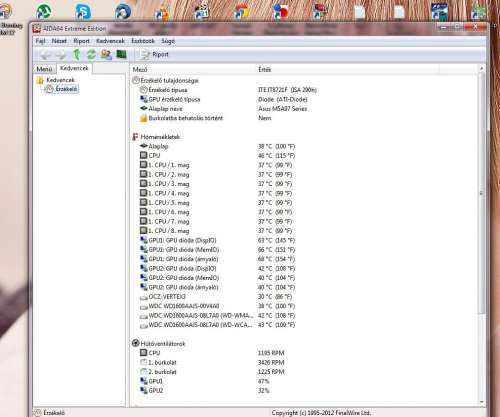Click the Érzékelő tulajdonságai section icon

[x=136, y=80]
